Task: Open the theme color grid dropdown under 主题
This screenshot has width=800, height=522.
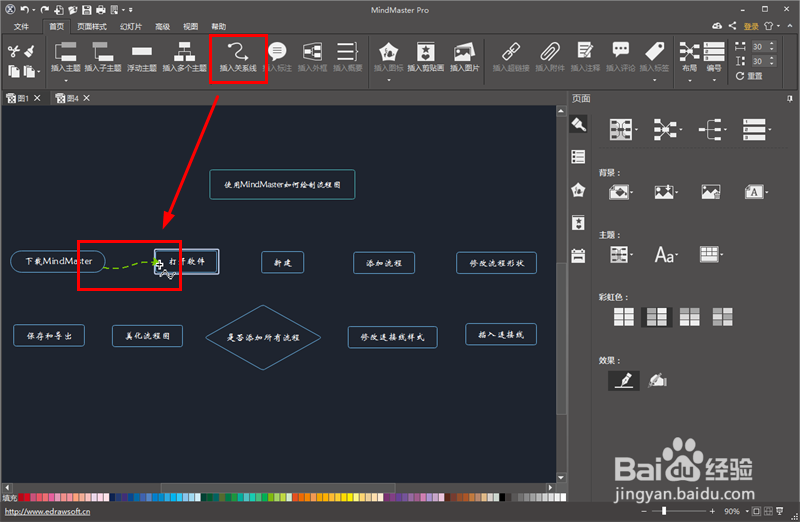Action: [x=711, y=254]
